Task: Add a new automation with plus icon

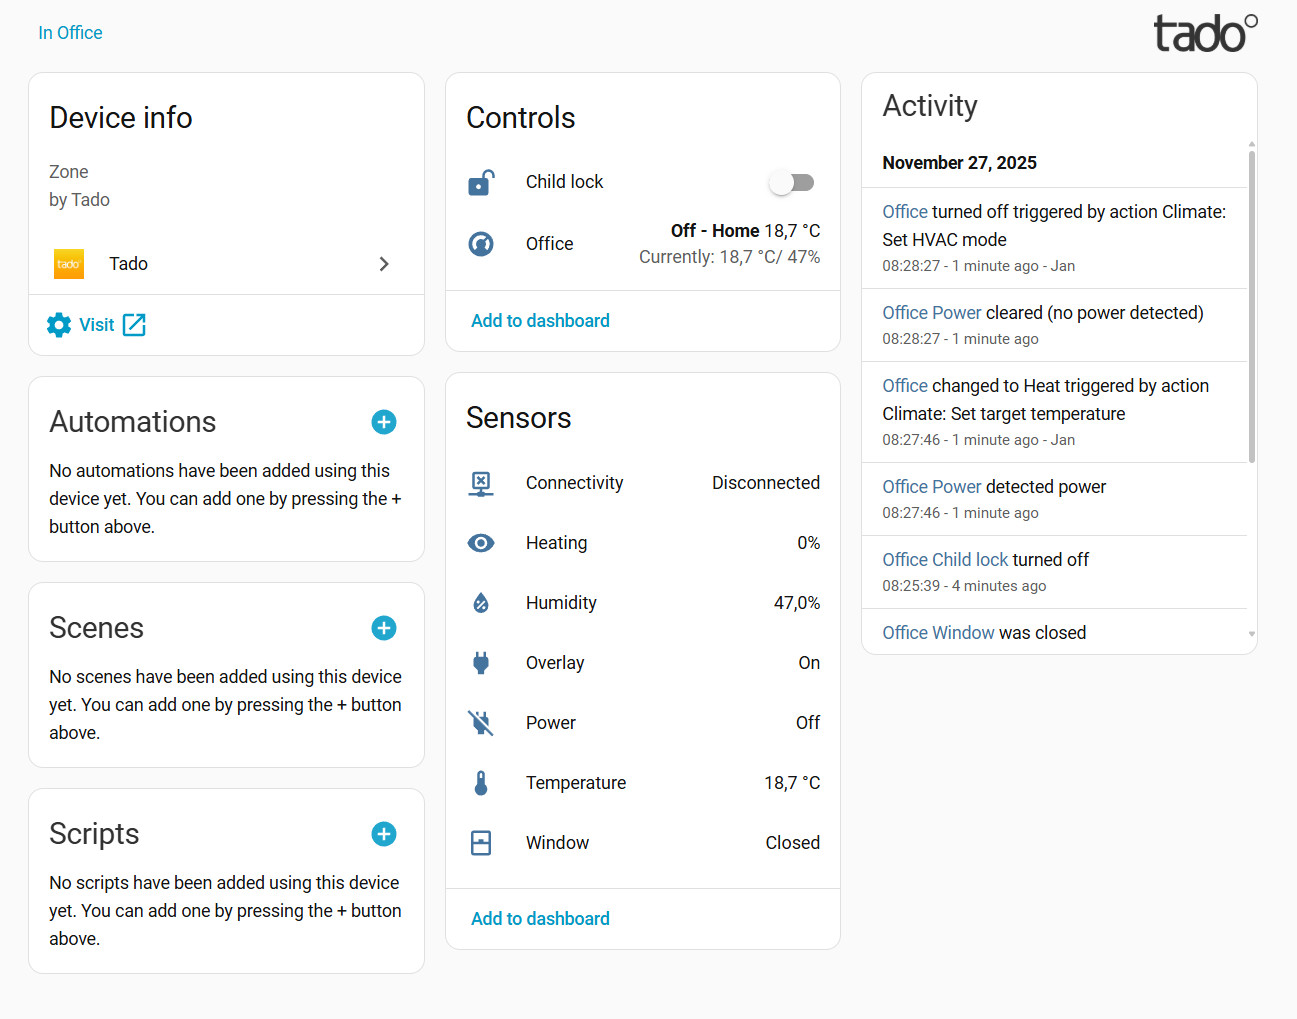Action: click(384, 422)
